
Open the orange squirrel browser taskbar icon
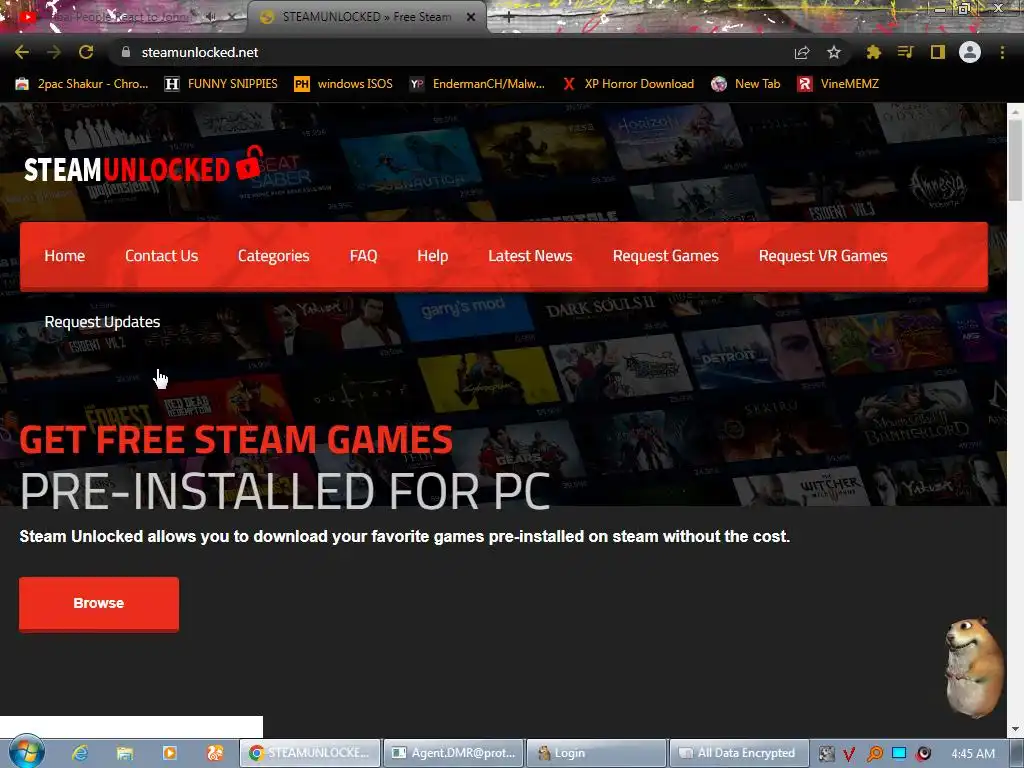[215, 753]
